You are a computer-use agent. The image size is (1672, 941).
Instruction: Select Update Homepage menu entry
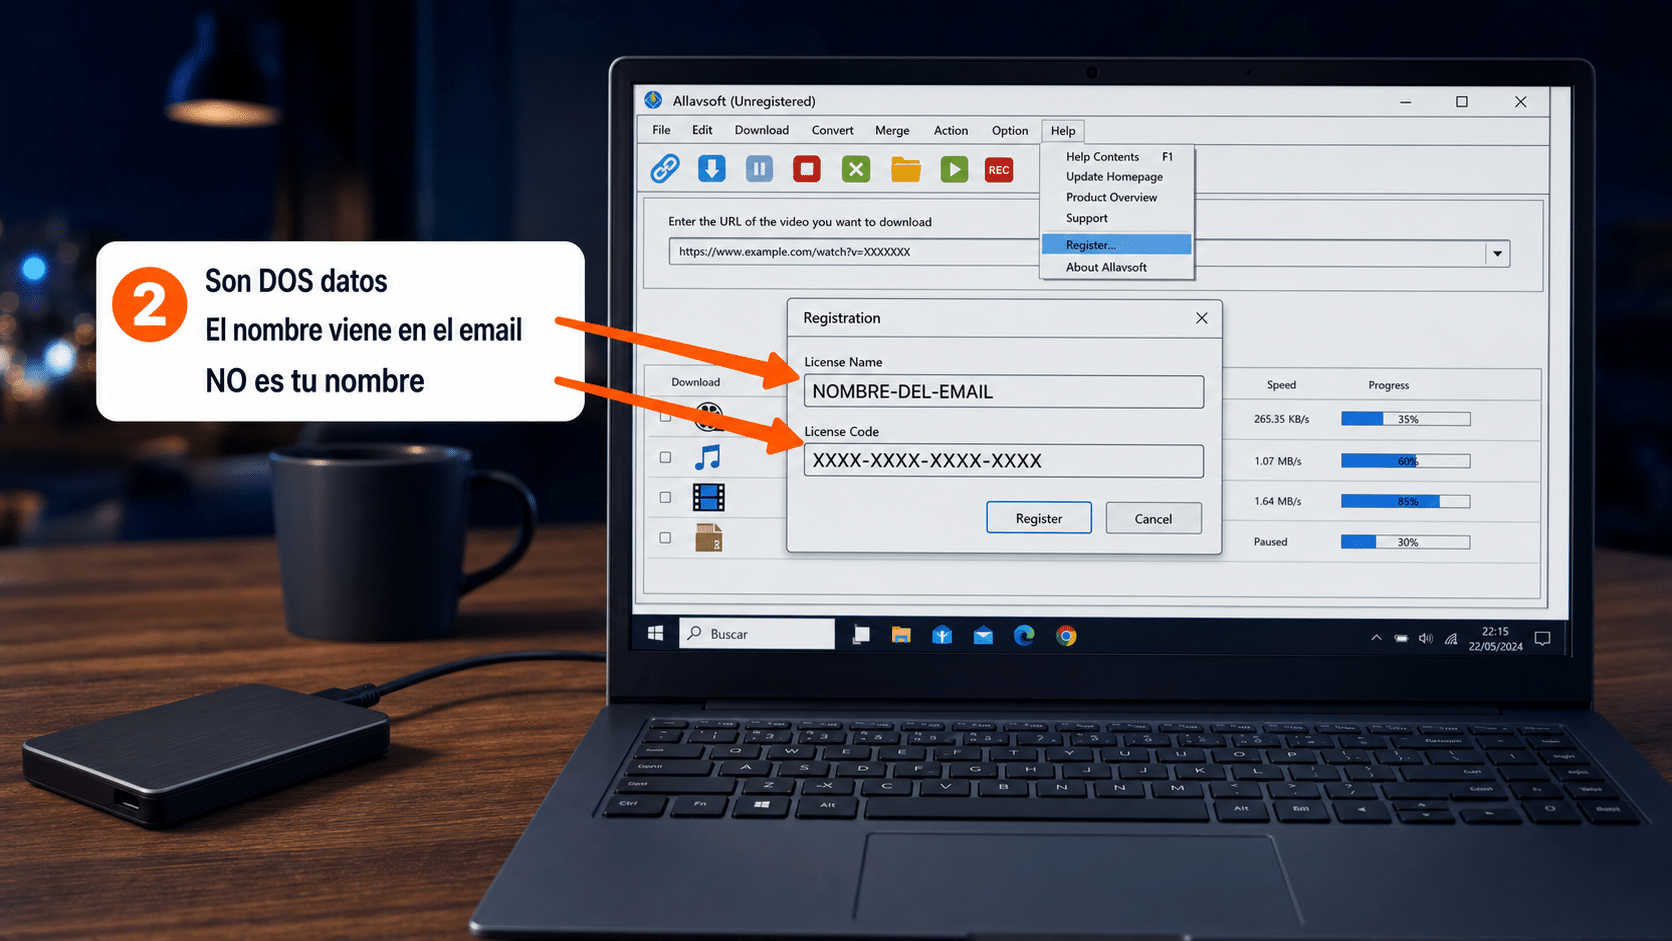[x=1117, y=177]
